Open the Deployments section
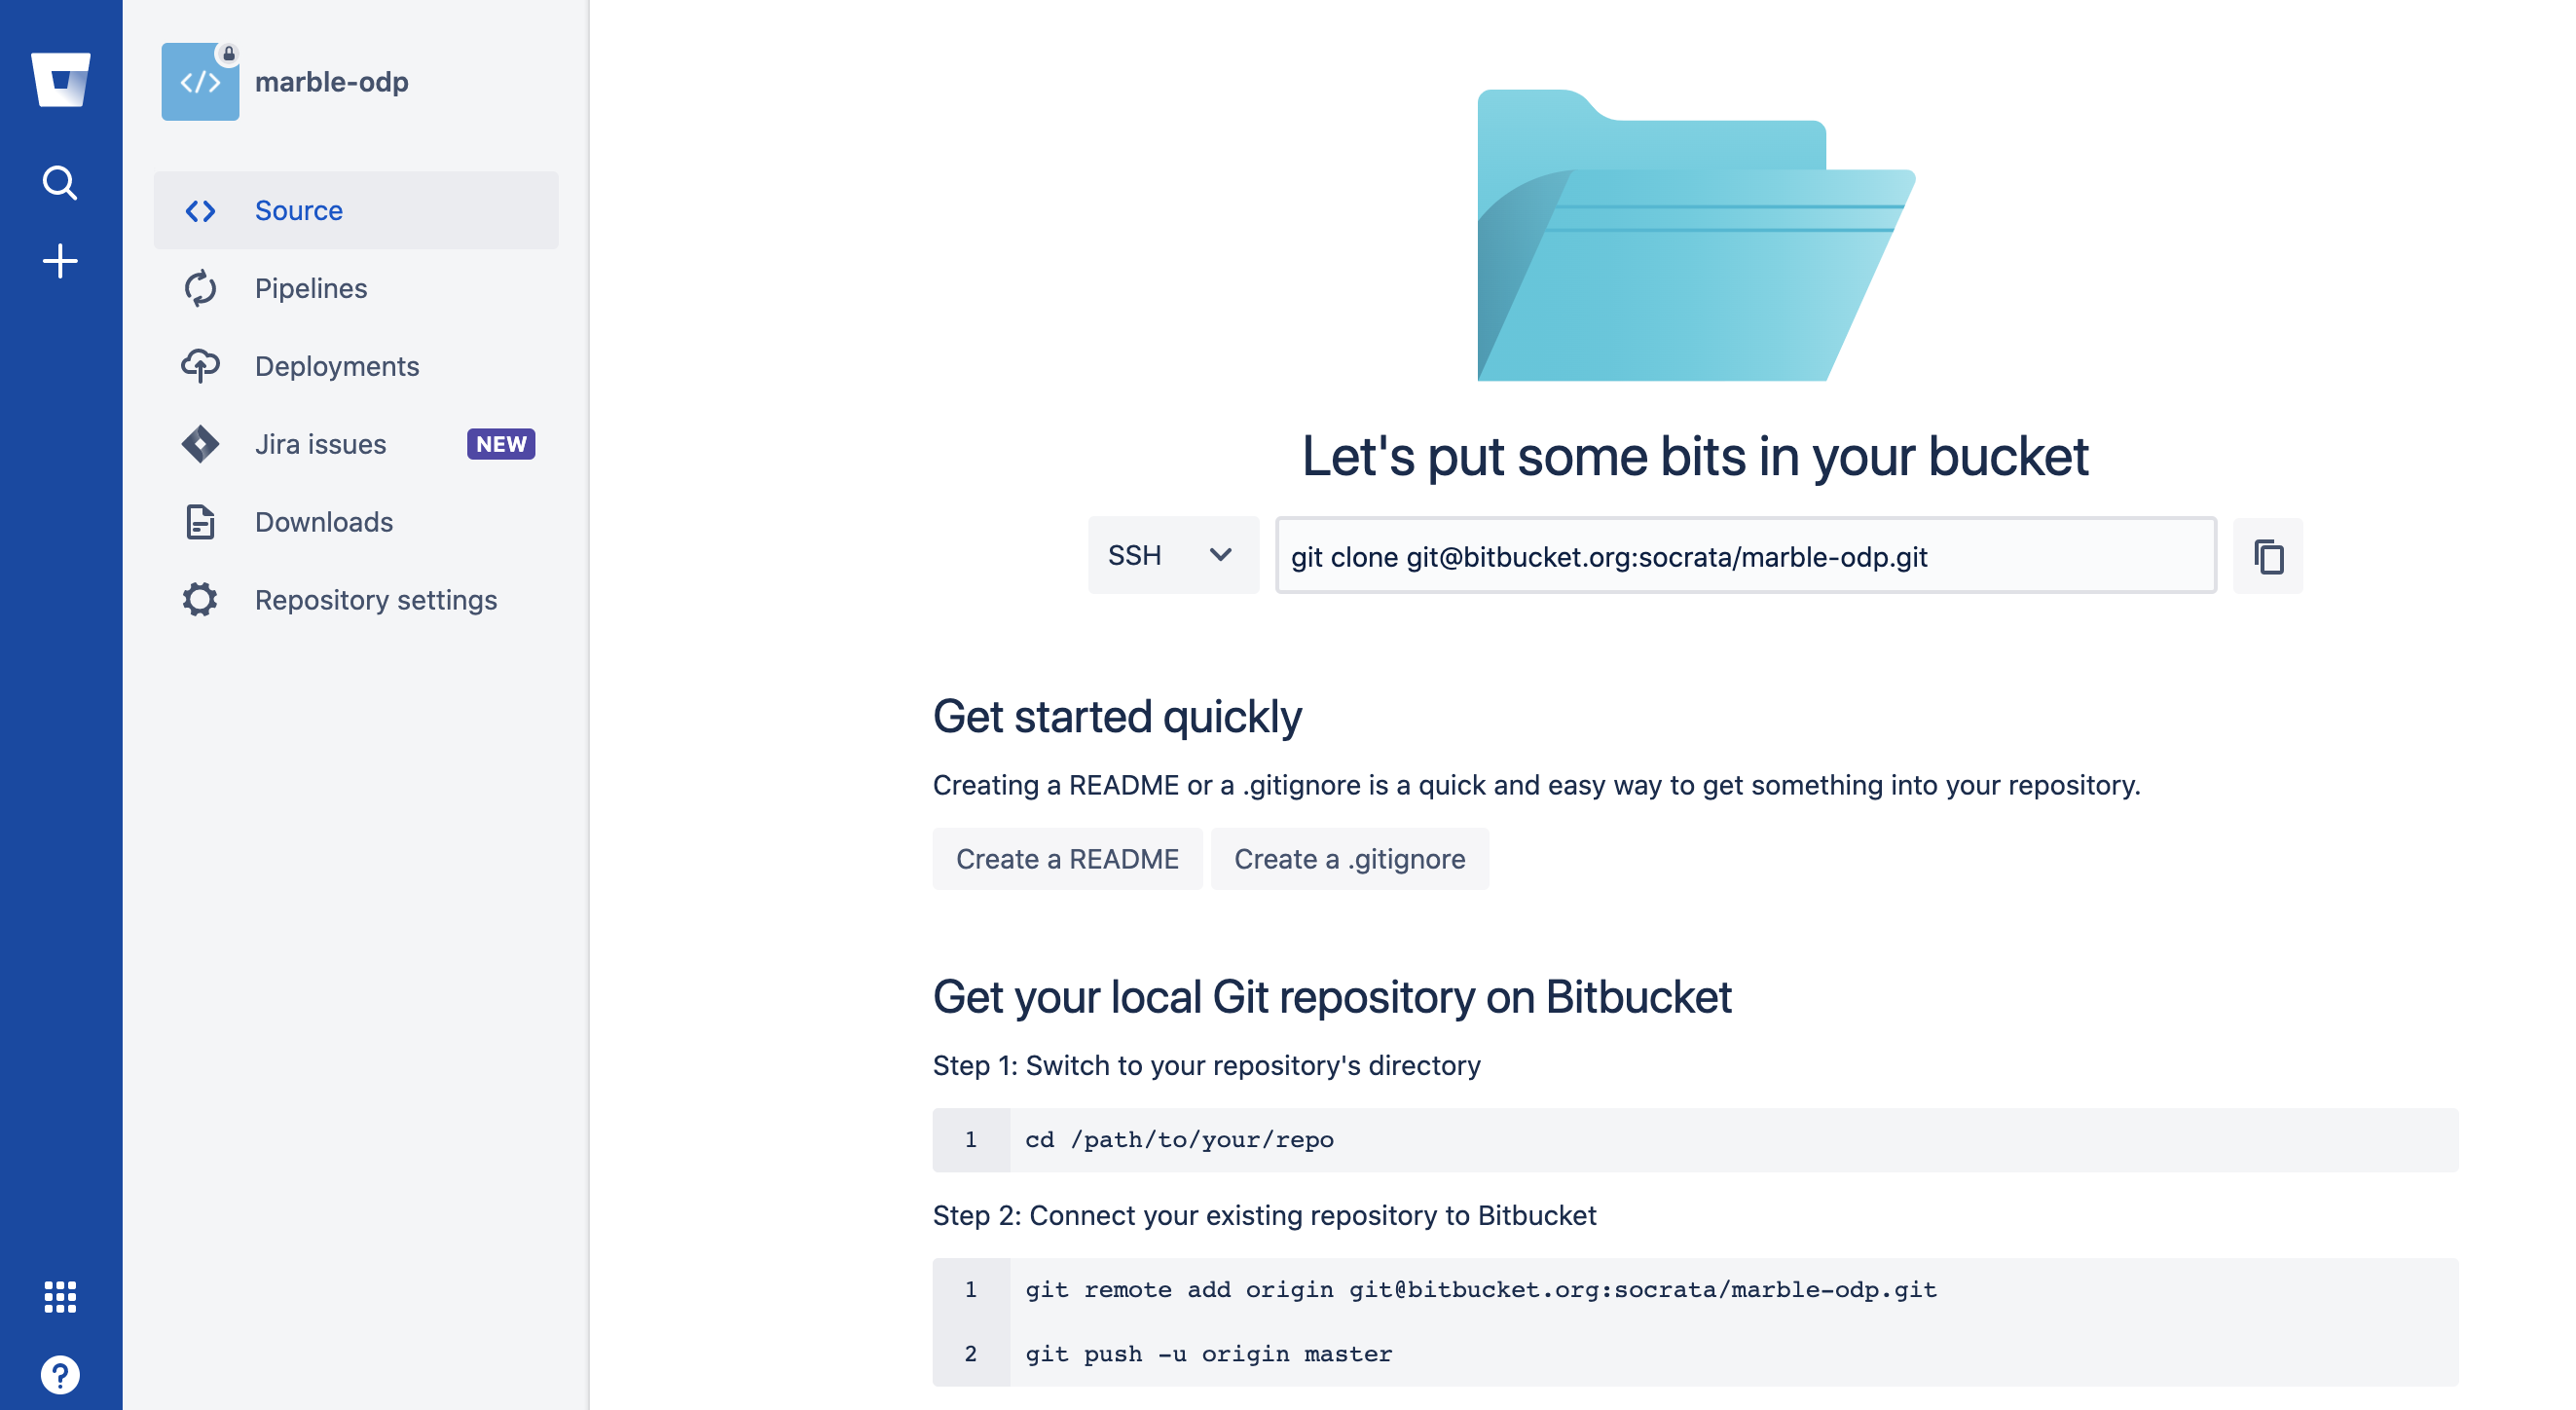Image resolution: width=2576 pixels, height=1410 pixels. [356, 366]
